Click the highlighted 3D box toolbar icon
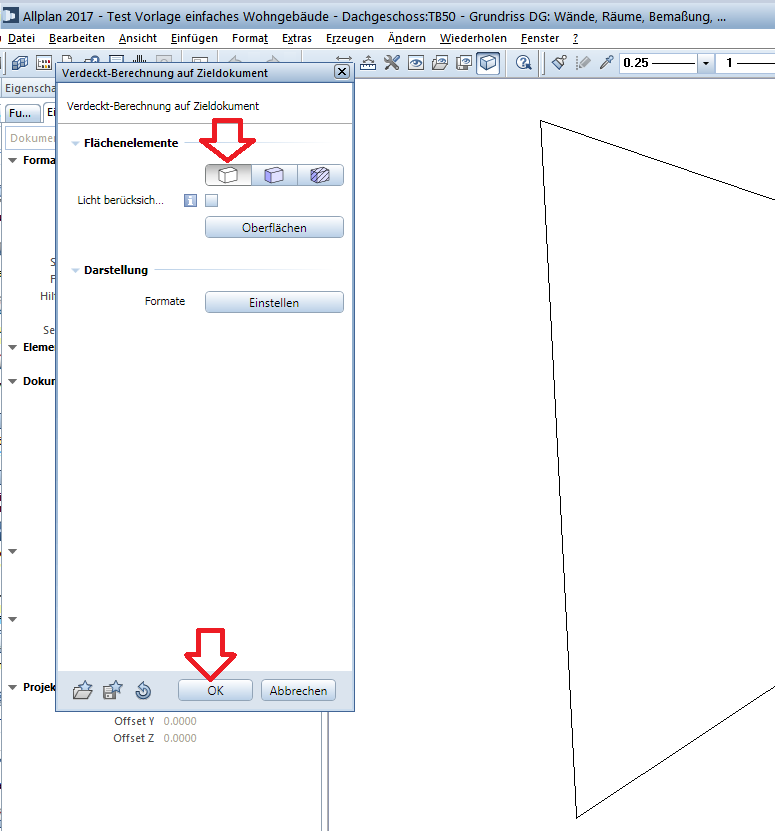This screenshot has height=831, width=775. [x=488, y=63]
